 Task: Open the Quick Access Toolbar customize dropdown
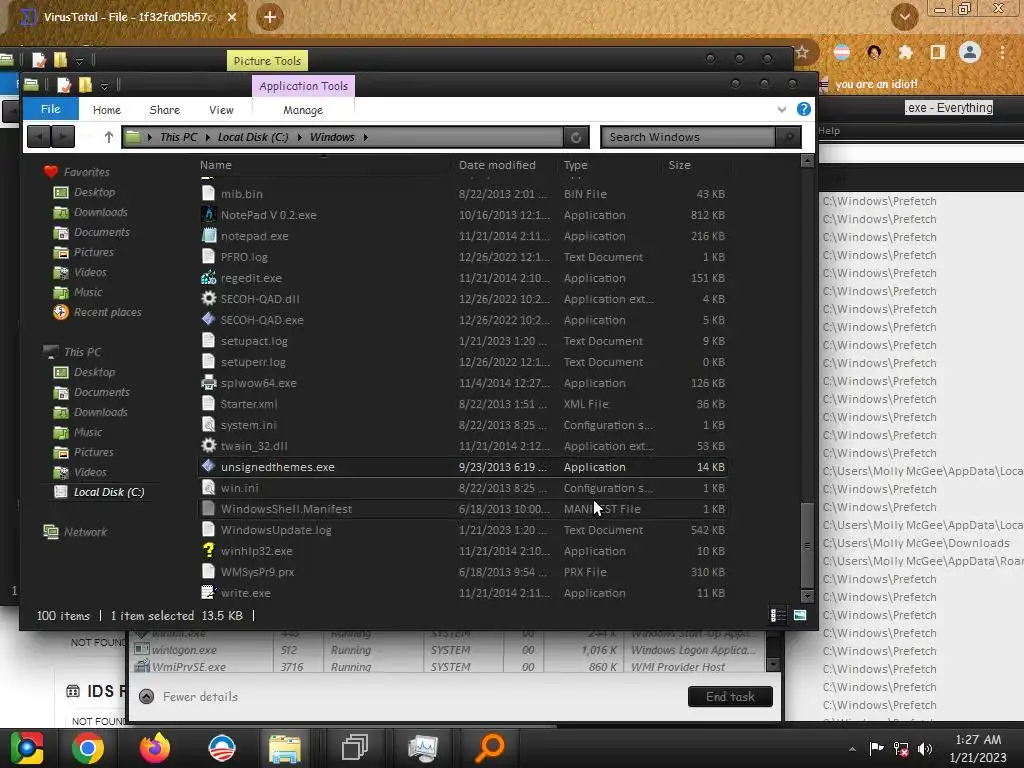(104, 86)
